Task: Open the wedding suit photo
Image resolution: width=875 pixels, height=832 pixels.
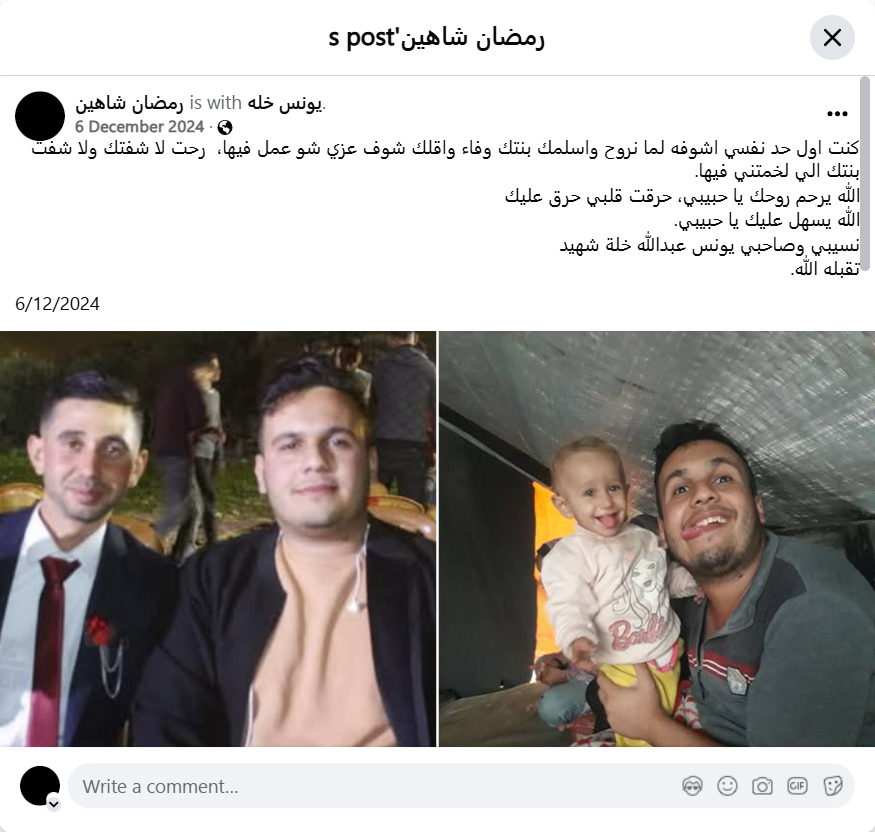Action: [x=218, y=538]
